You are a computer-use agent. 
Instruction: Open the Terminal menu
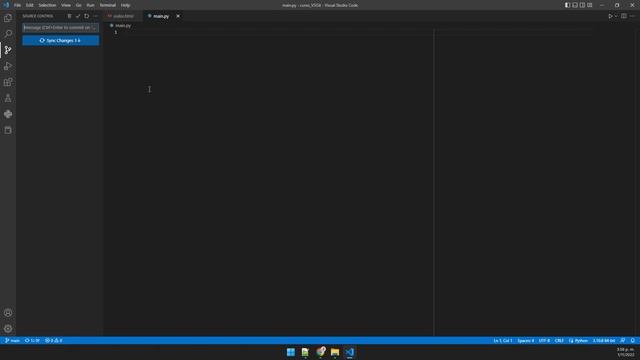tap(108, 5)
